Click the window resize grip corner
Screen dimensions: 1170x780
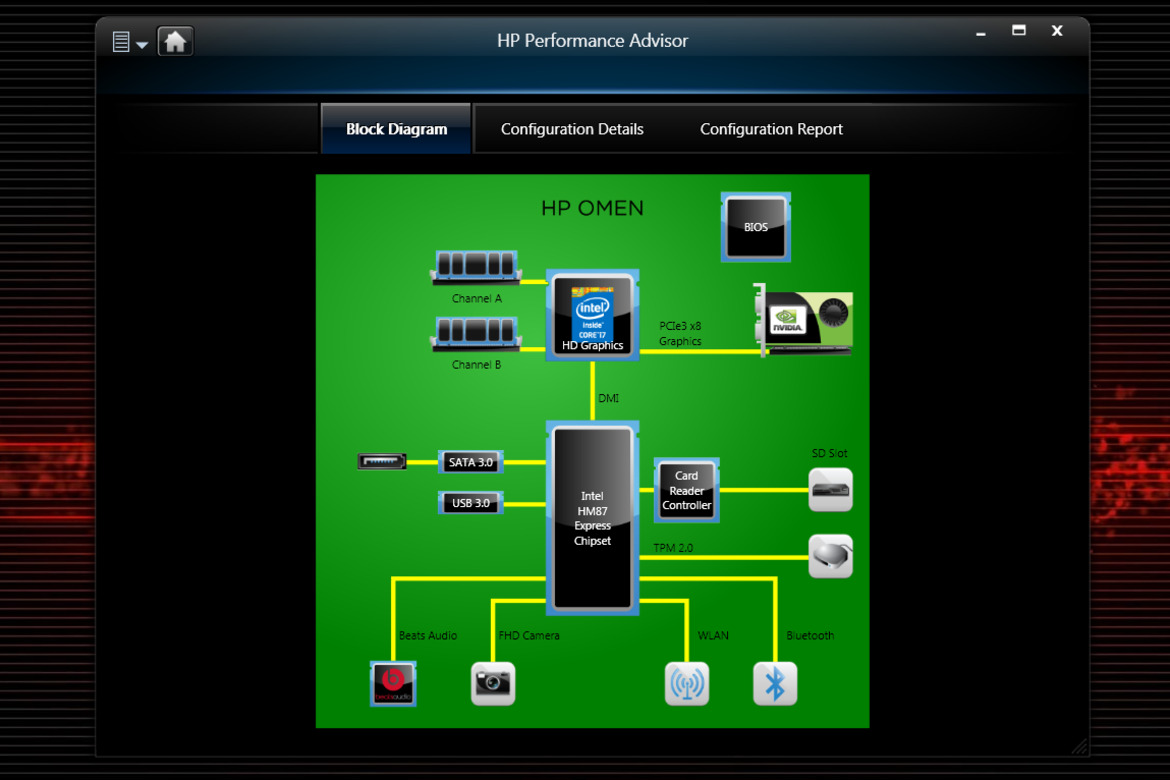pos(1080,746)
